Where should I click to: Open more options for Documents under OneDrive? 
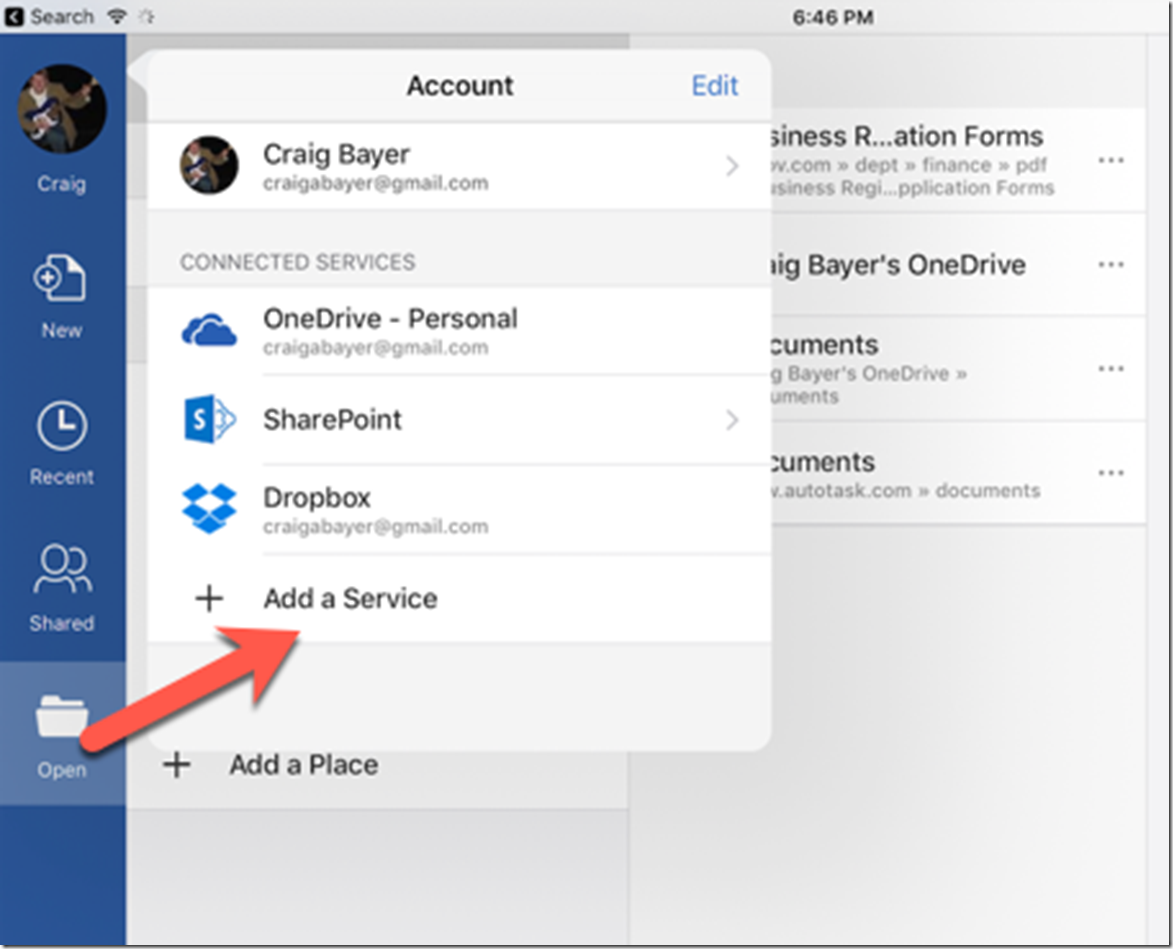click(1111, 369)
